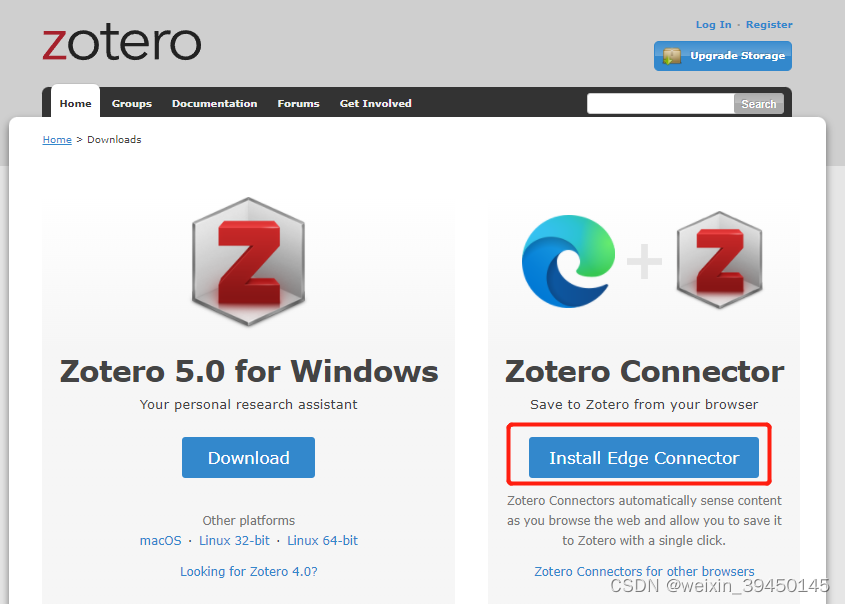Click the Install Edge Connector button
845x604 pixels.
coord(644,457)
